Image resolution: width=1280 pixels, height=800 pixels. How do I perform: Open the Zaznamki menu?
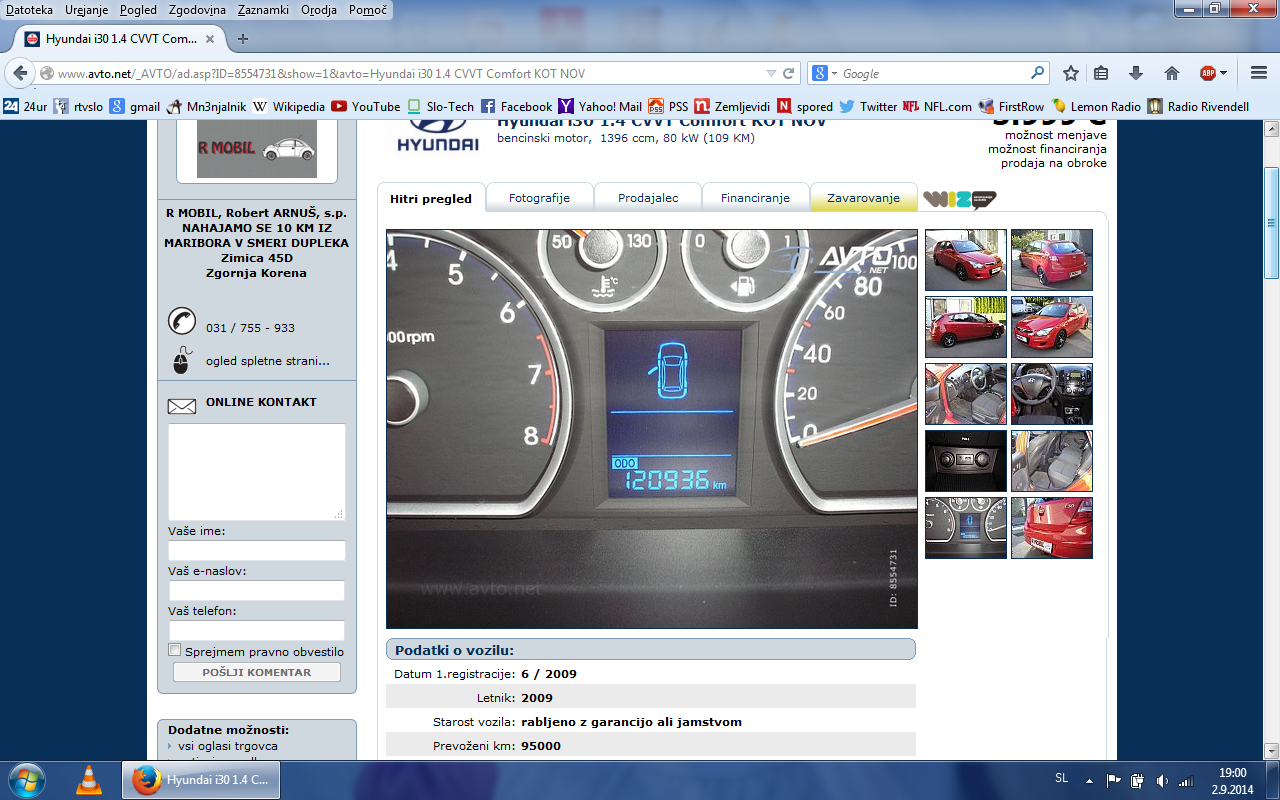264,9
